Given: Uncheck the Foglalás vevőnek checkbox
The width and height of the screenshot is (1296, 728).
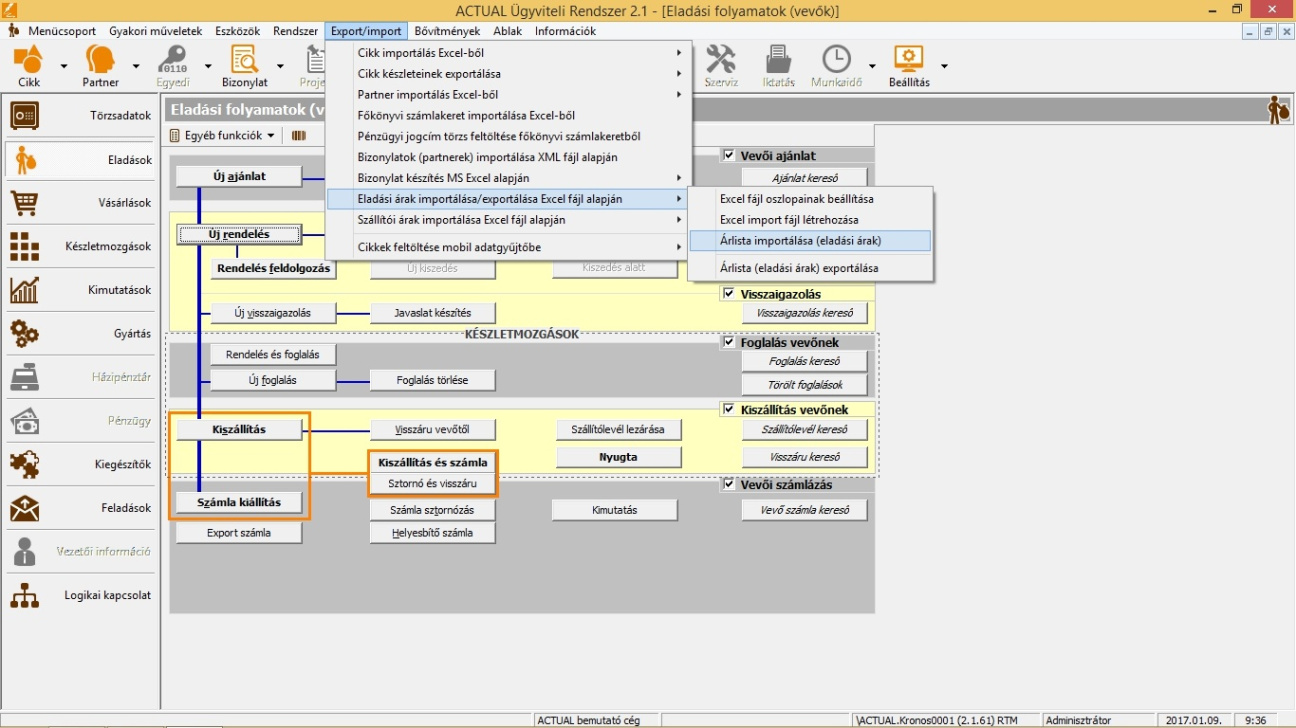Looking at the screenshot, I should [x=728, y=342].
